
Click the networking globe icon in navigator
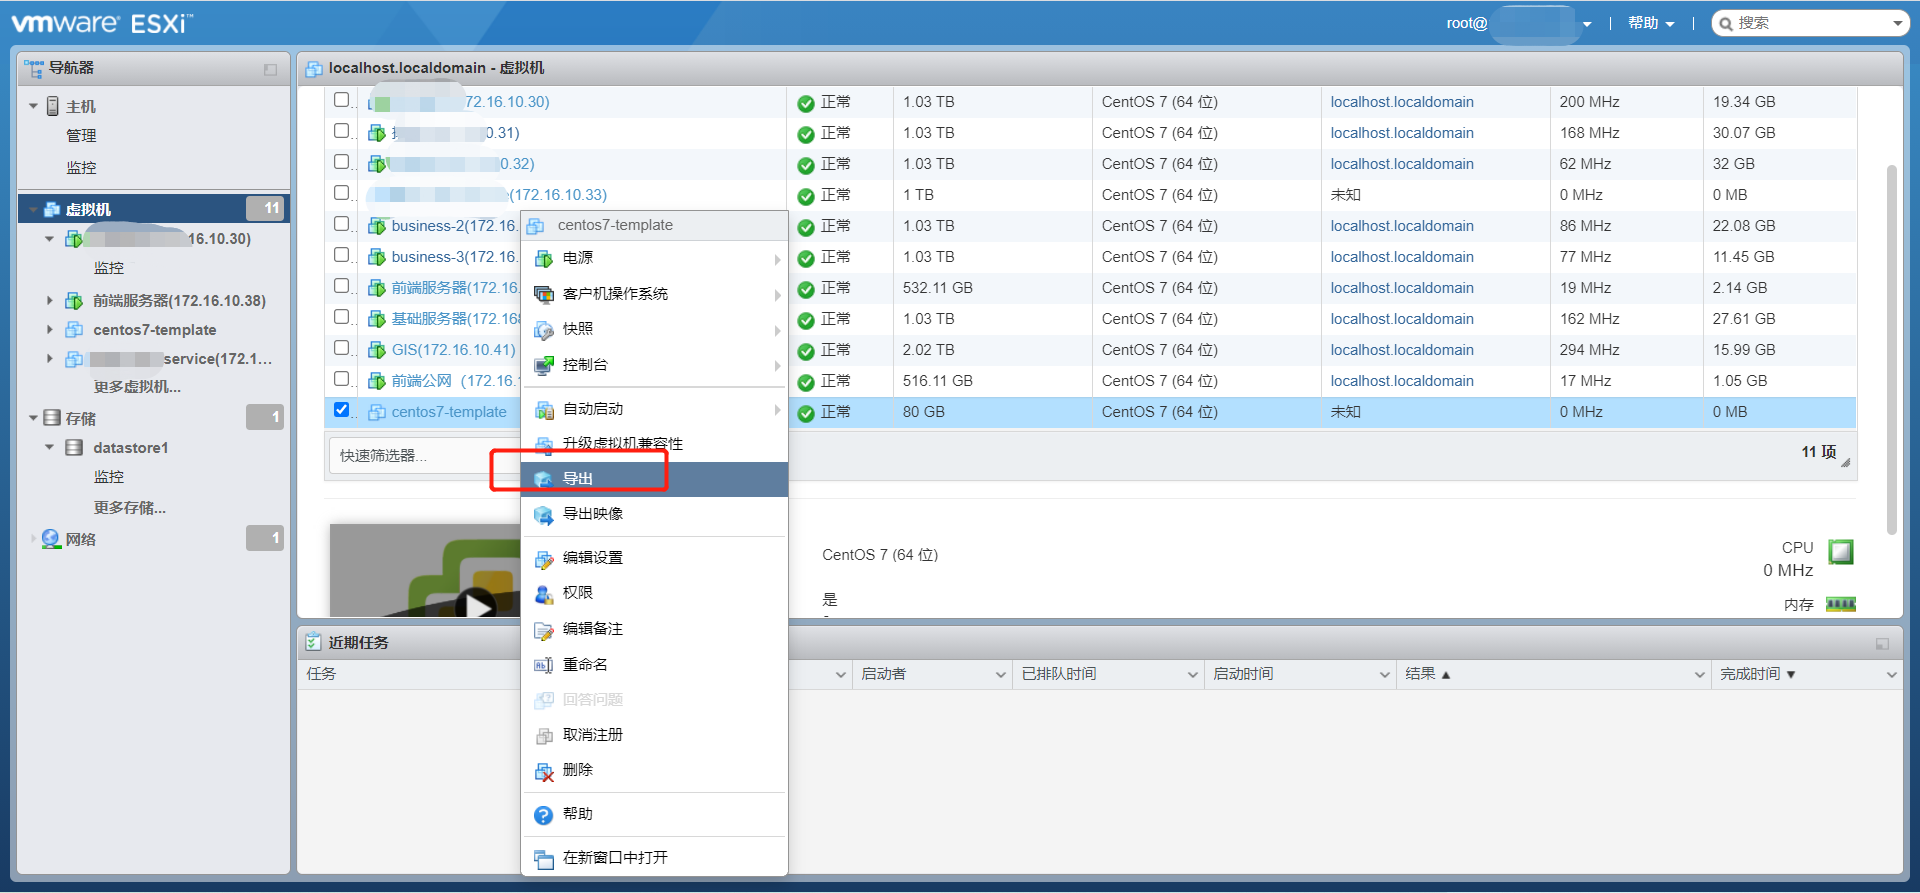pyautogui.click(x=51, y=539)
